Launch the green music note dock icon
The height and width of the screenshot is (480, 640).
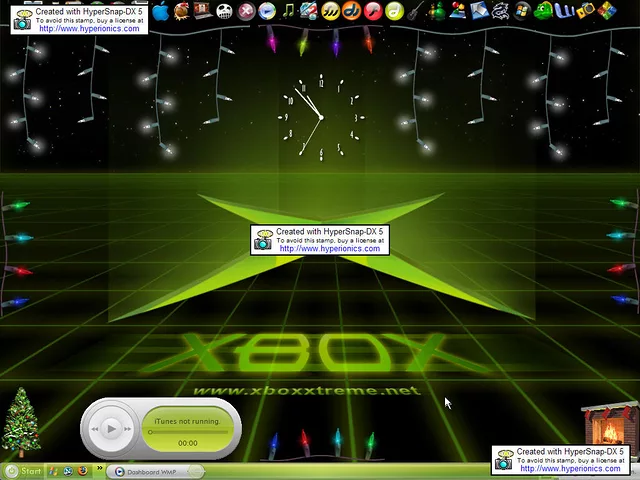[288, 11]
